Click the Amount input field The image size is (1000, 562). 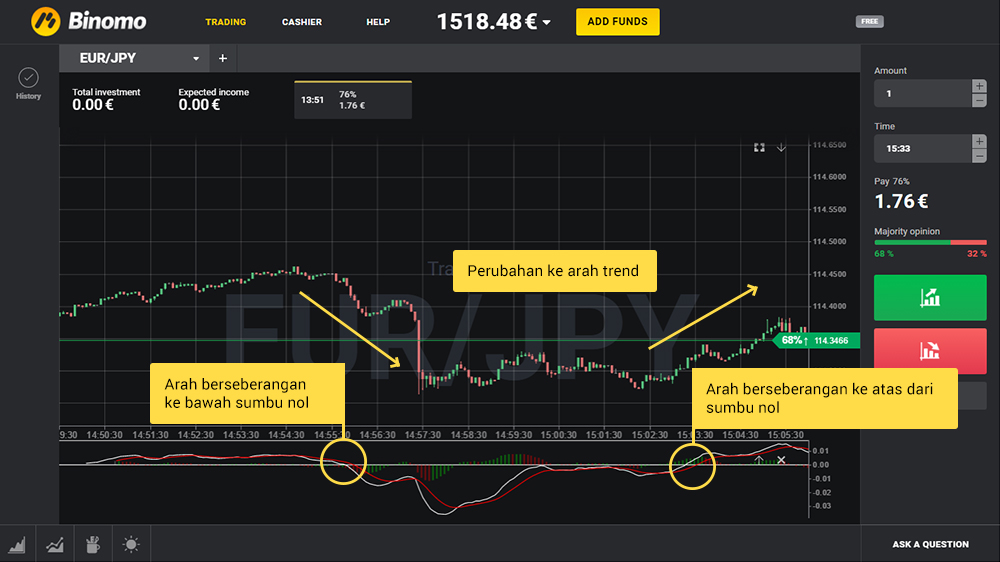pyautogui.click(x=922, y=93)
